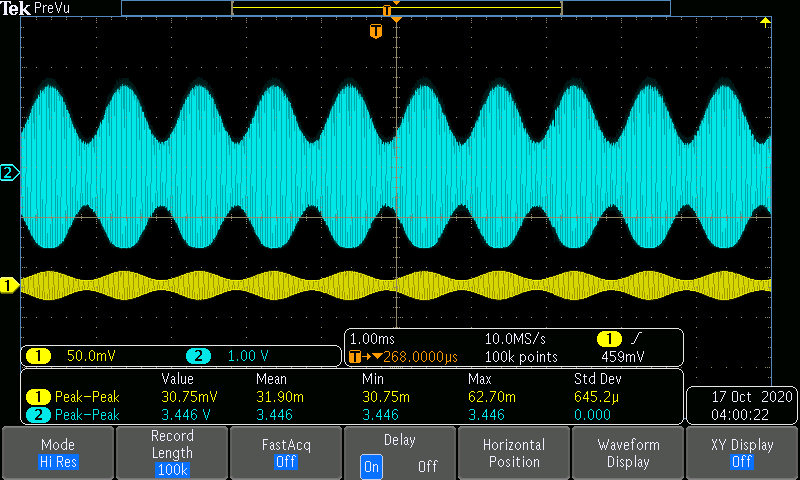The image size is (800, 480).
Task: Click the 645.2µ standard deviation value
Action: (x=596, y=397)
